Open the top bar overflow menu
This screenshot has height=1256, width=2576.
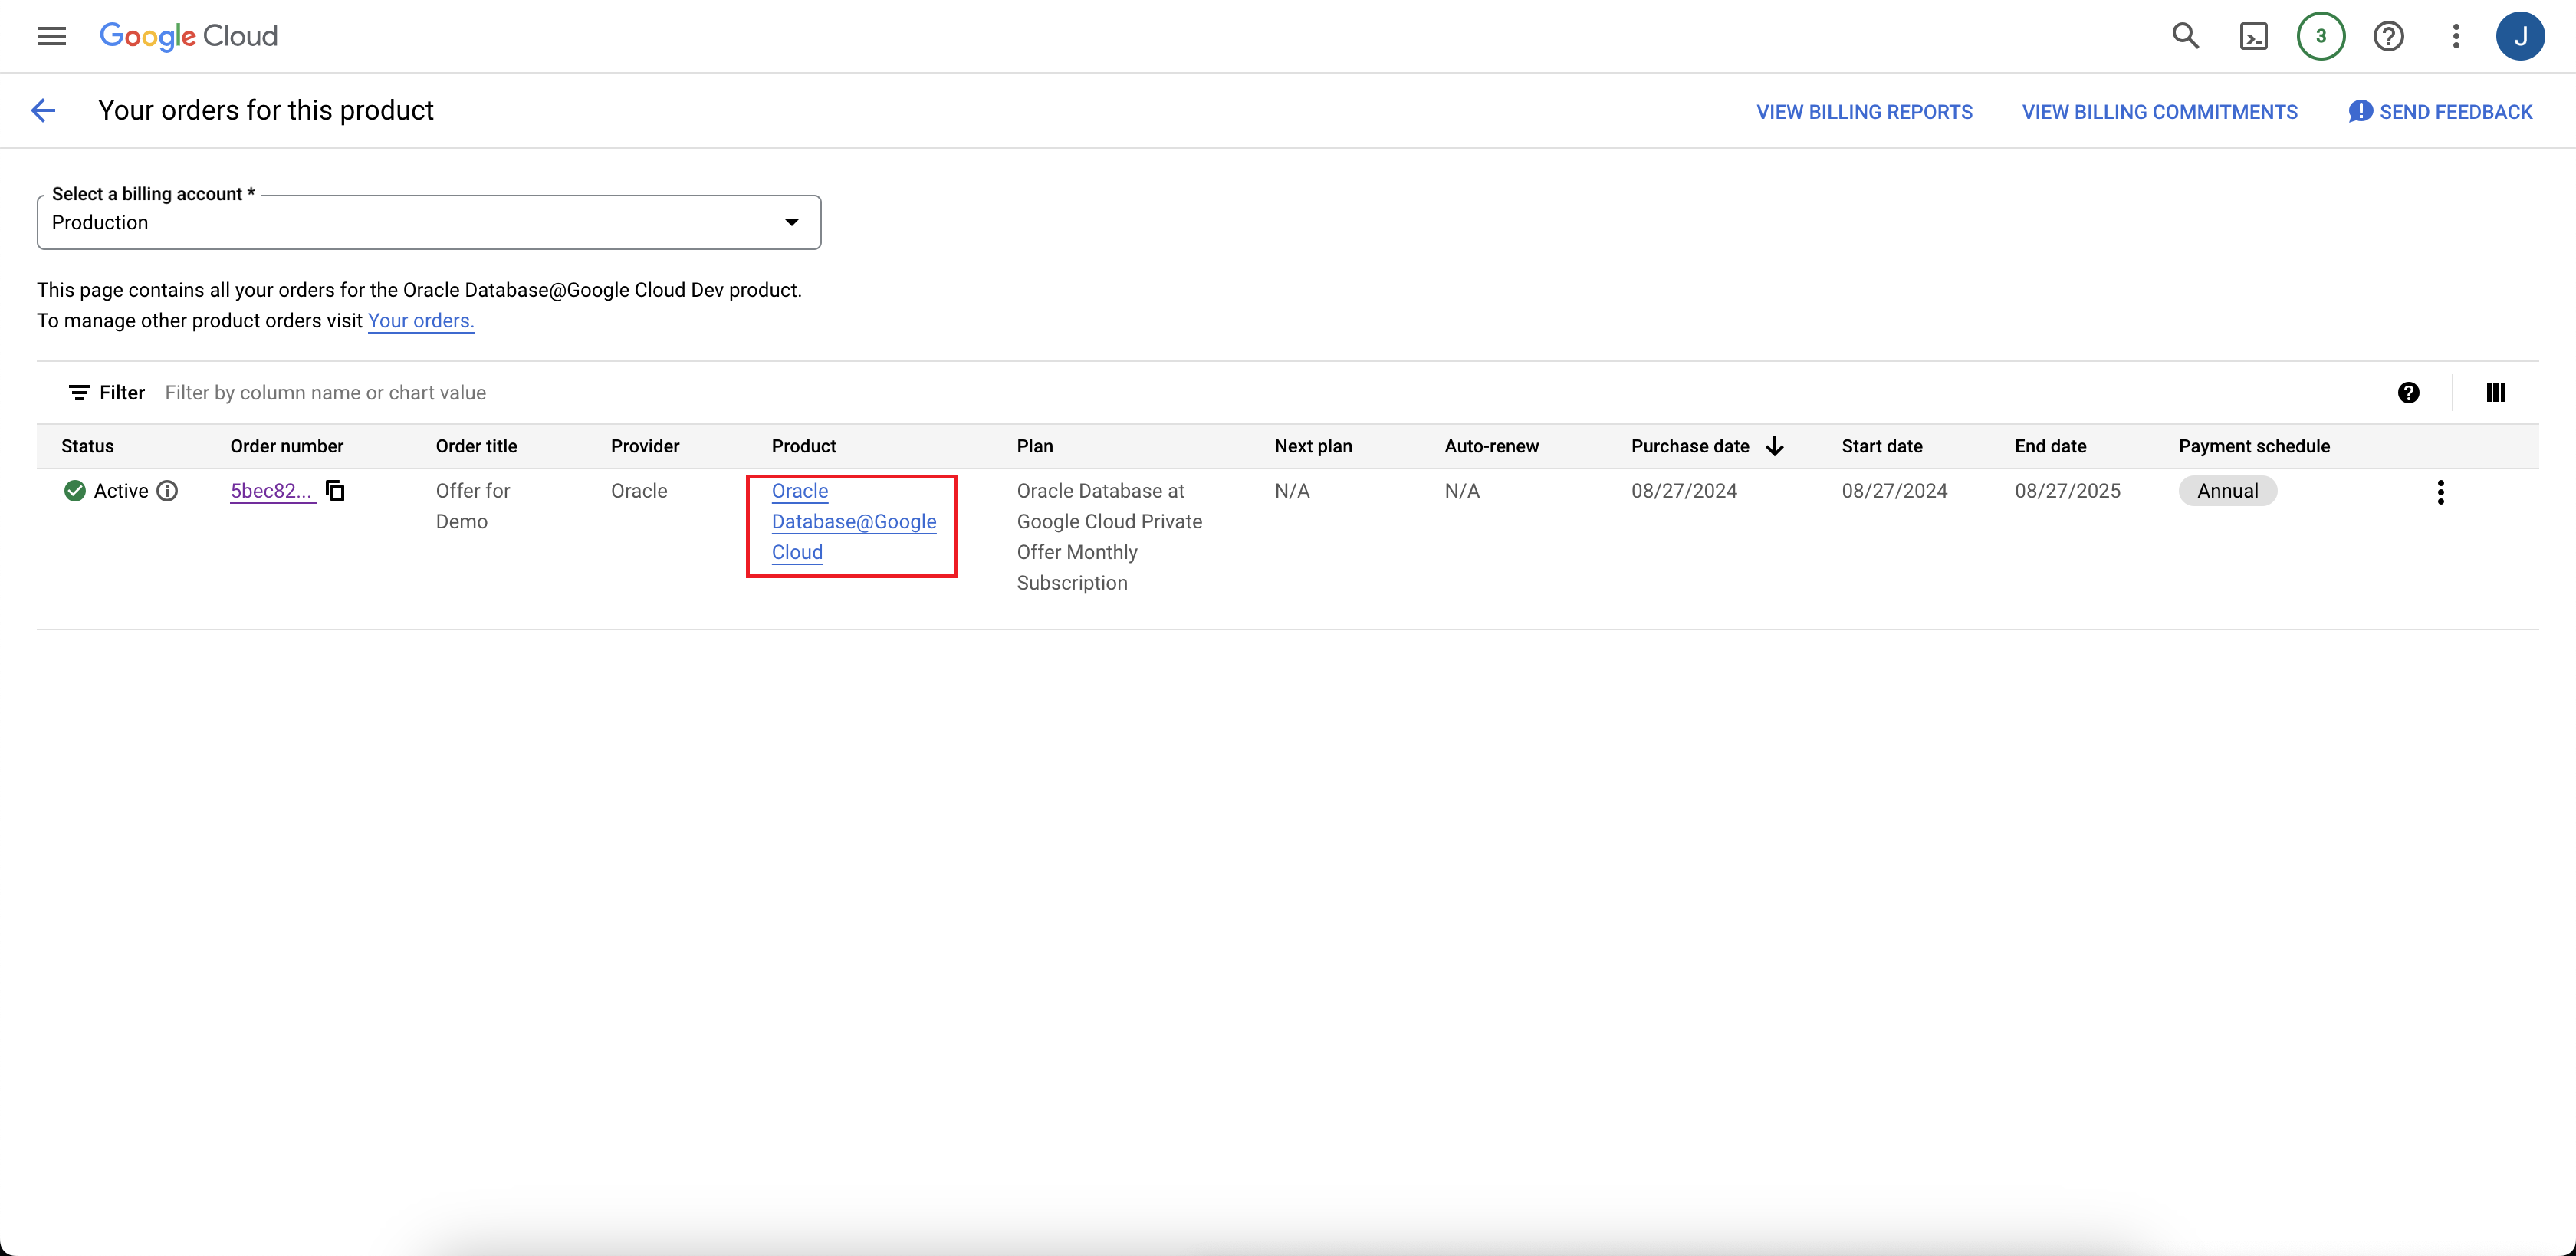2456,36
